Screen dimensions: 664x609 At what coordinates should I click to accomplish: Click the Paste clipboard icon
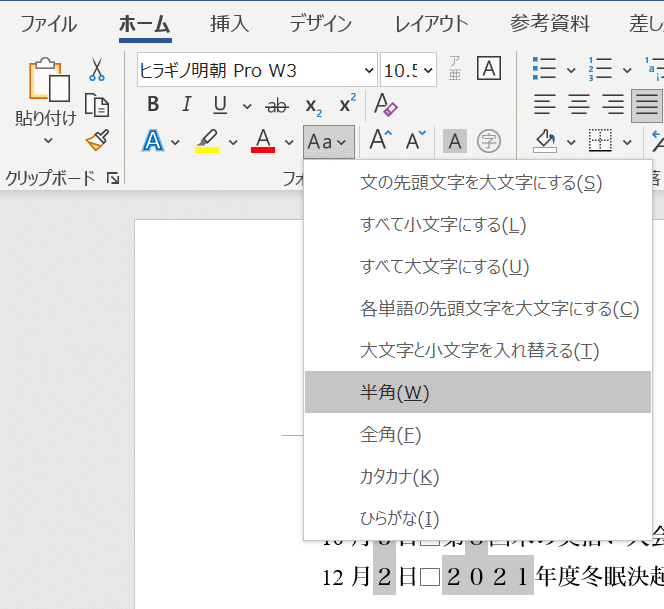tap(49, 80)
